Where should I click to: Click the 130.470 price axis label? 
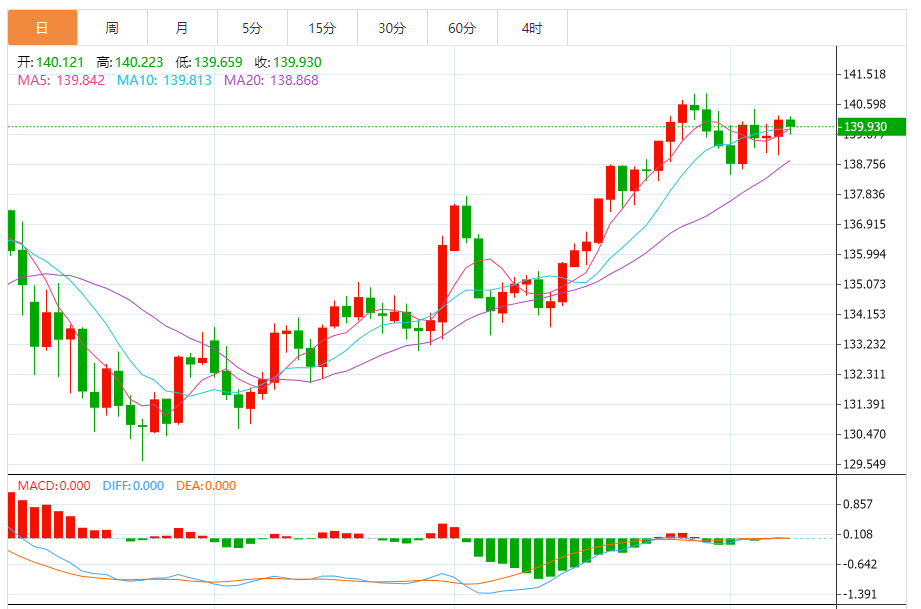click(x=864, y=435)
